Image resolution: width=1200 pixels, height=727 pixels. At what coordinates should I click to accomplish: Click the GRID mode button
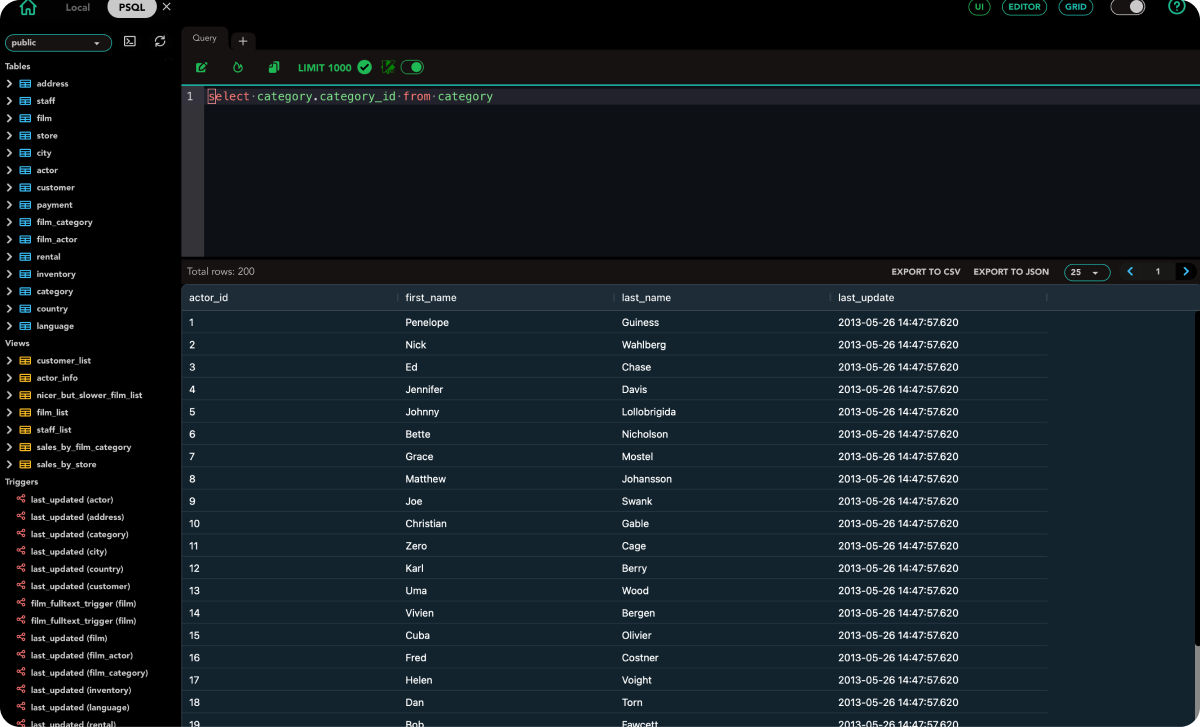pyautogui.click(x=1075, y=7)
